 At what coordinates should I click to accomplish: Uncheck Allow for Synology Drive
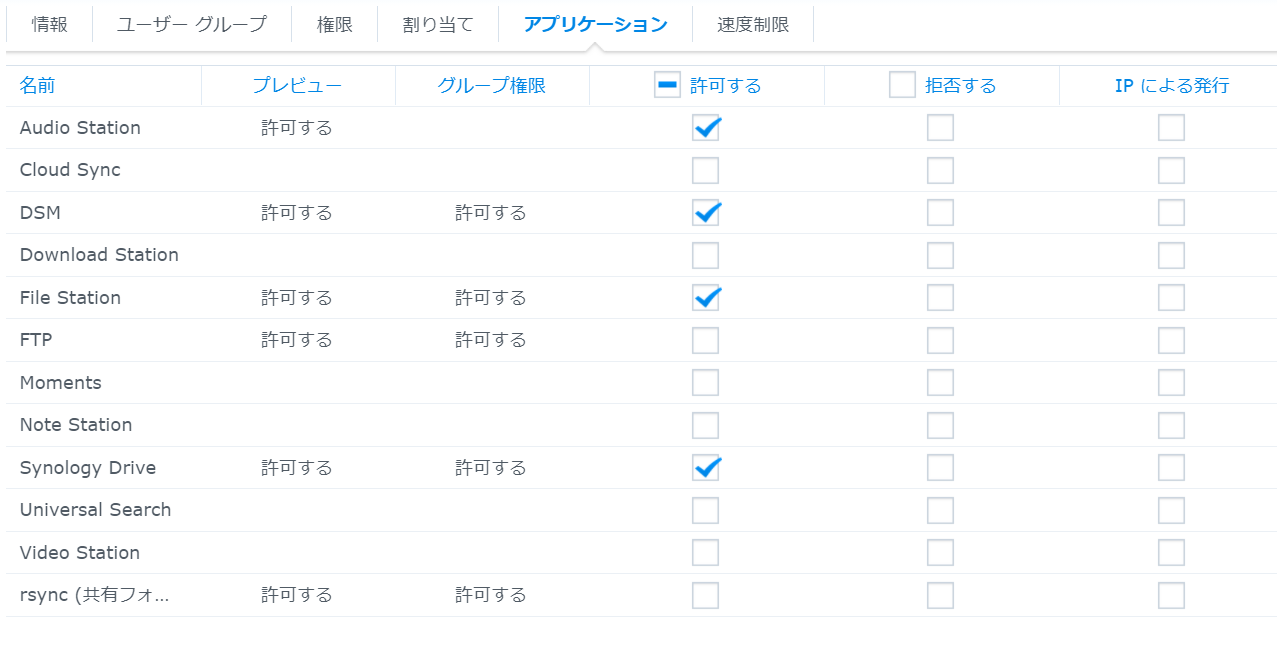705,468
